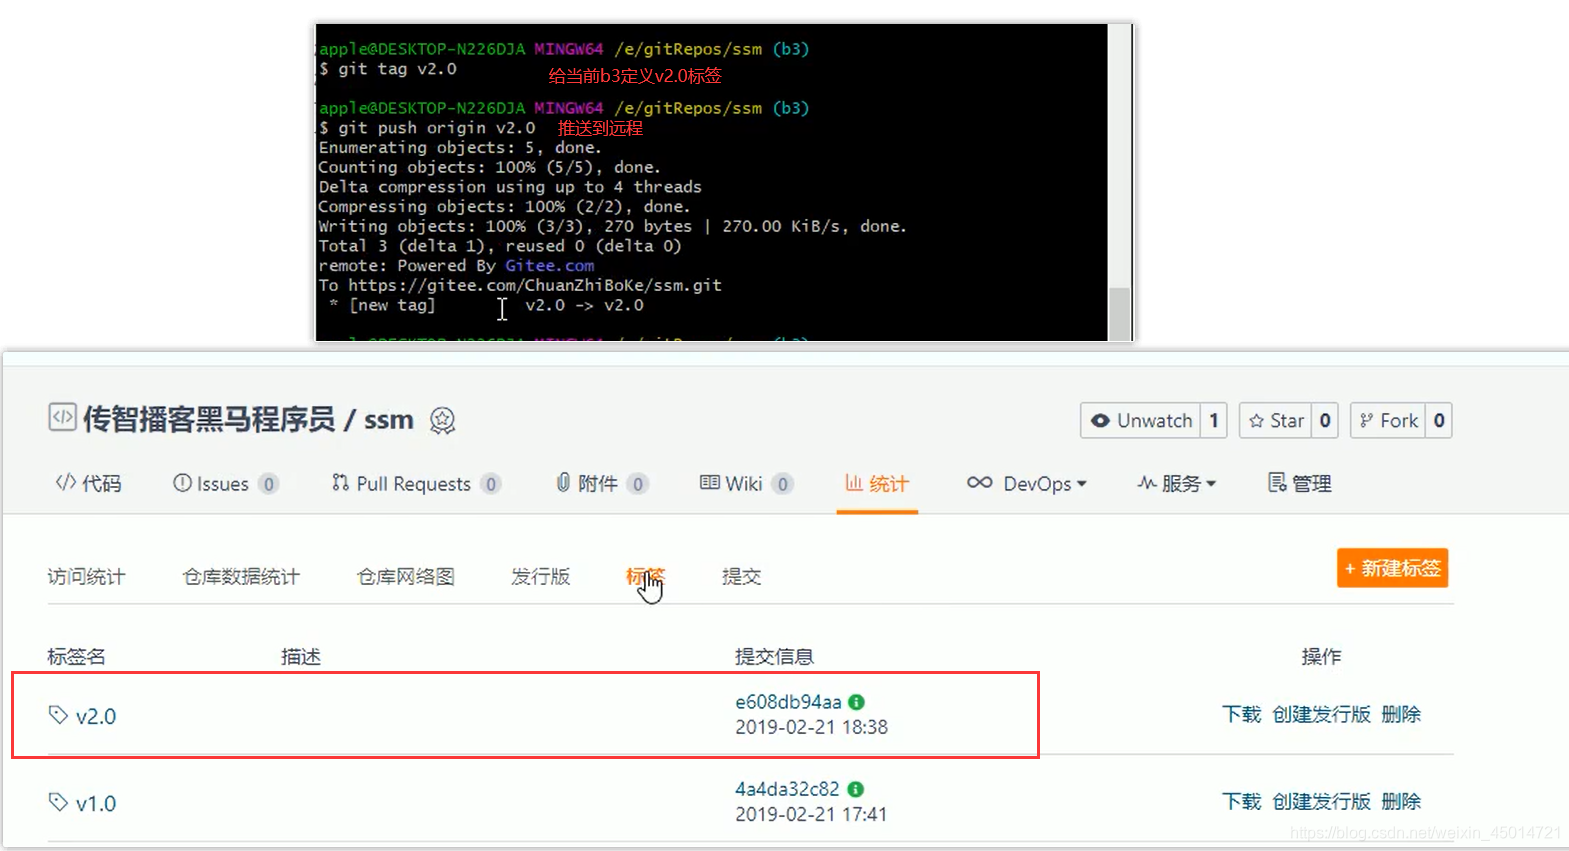The height and width of the screenshot is (851, 1569).
Task: Click the 新建标签 new tag button
Action: [1392, 568]
